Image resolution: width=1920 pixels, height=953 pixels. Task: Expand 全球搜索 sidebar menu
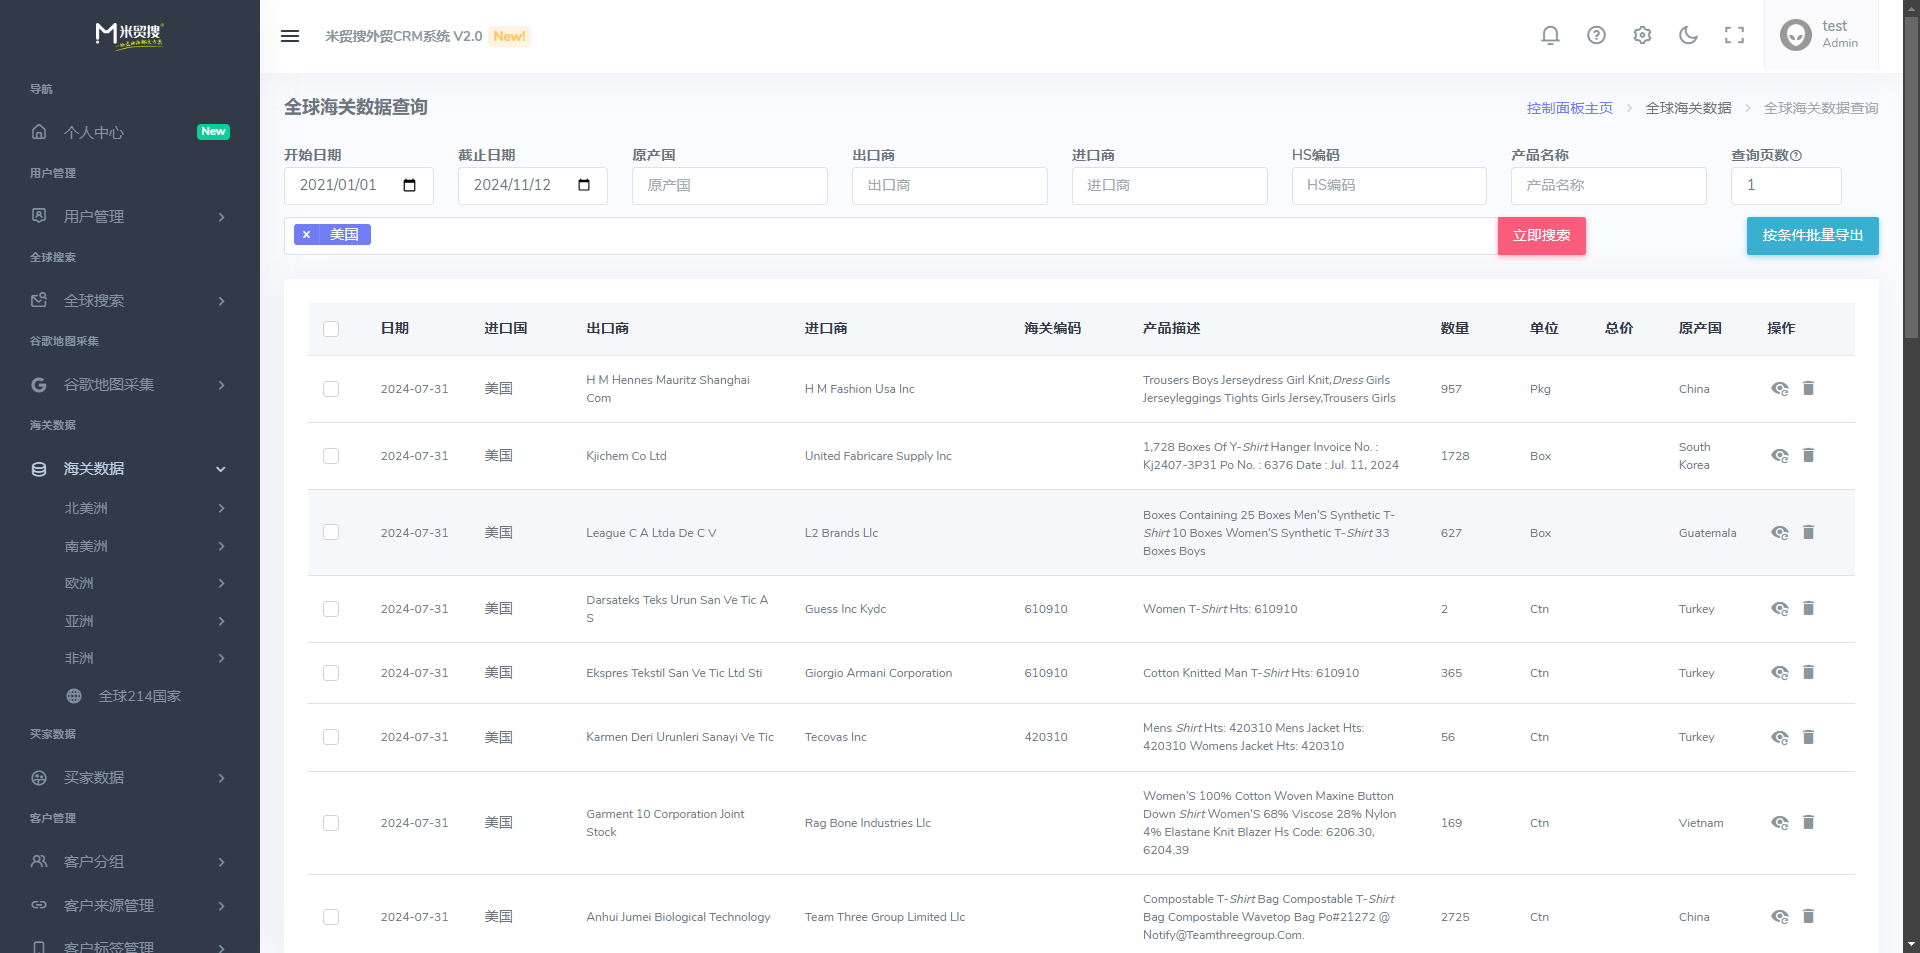point(130,300)
